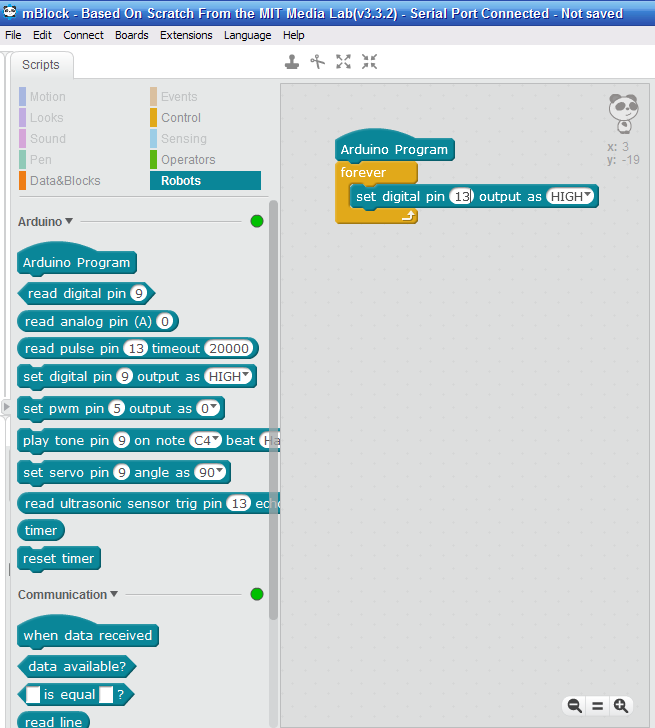Select the Data&Blocks category
The width and height of the screenshot is (655, 728).
coord(60,181)
